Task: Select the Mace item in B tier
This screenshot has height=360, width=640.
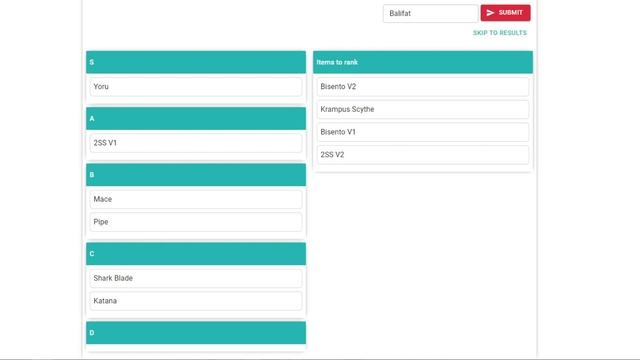Action: 196,199
